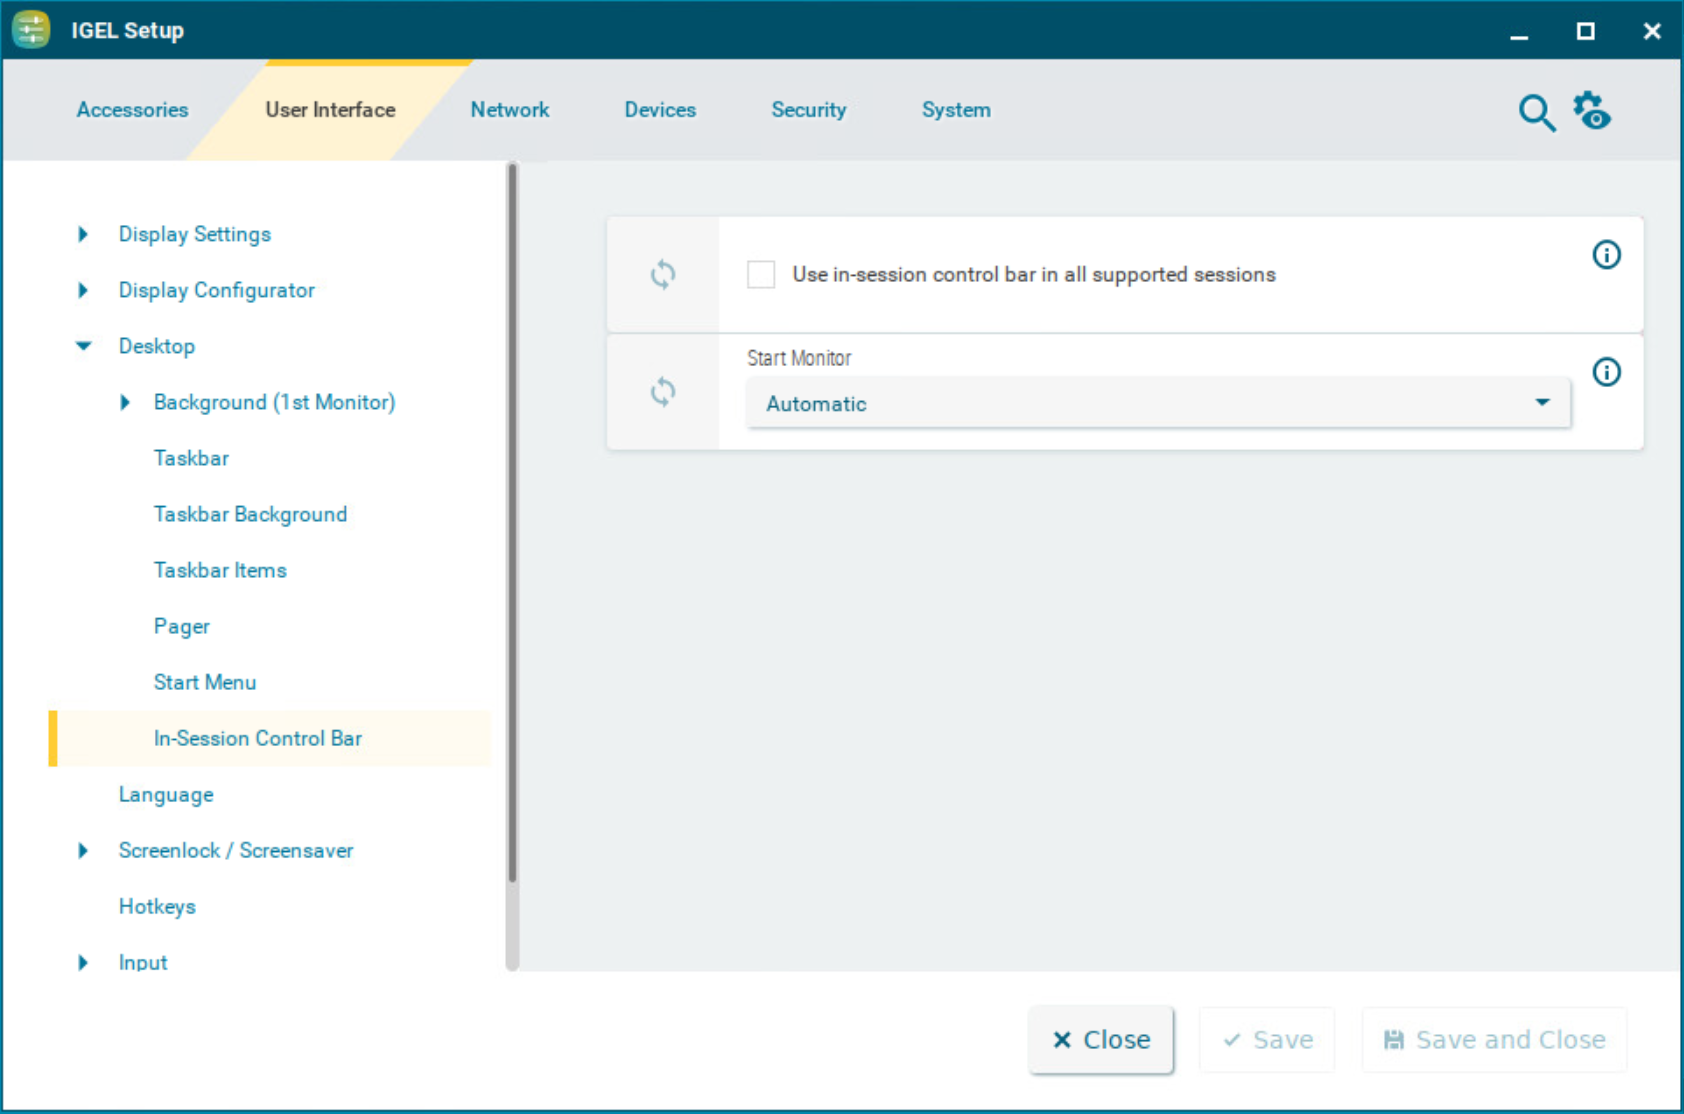This screenshot has height=1114, width=1684.
Task: Click the sidebar vertical scrollbar
Action: (512, 520)
